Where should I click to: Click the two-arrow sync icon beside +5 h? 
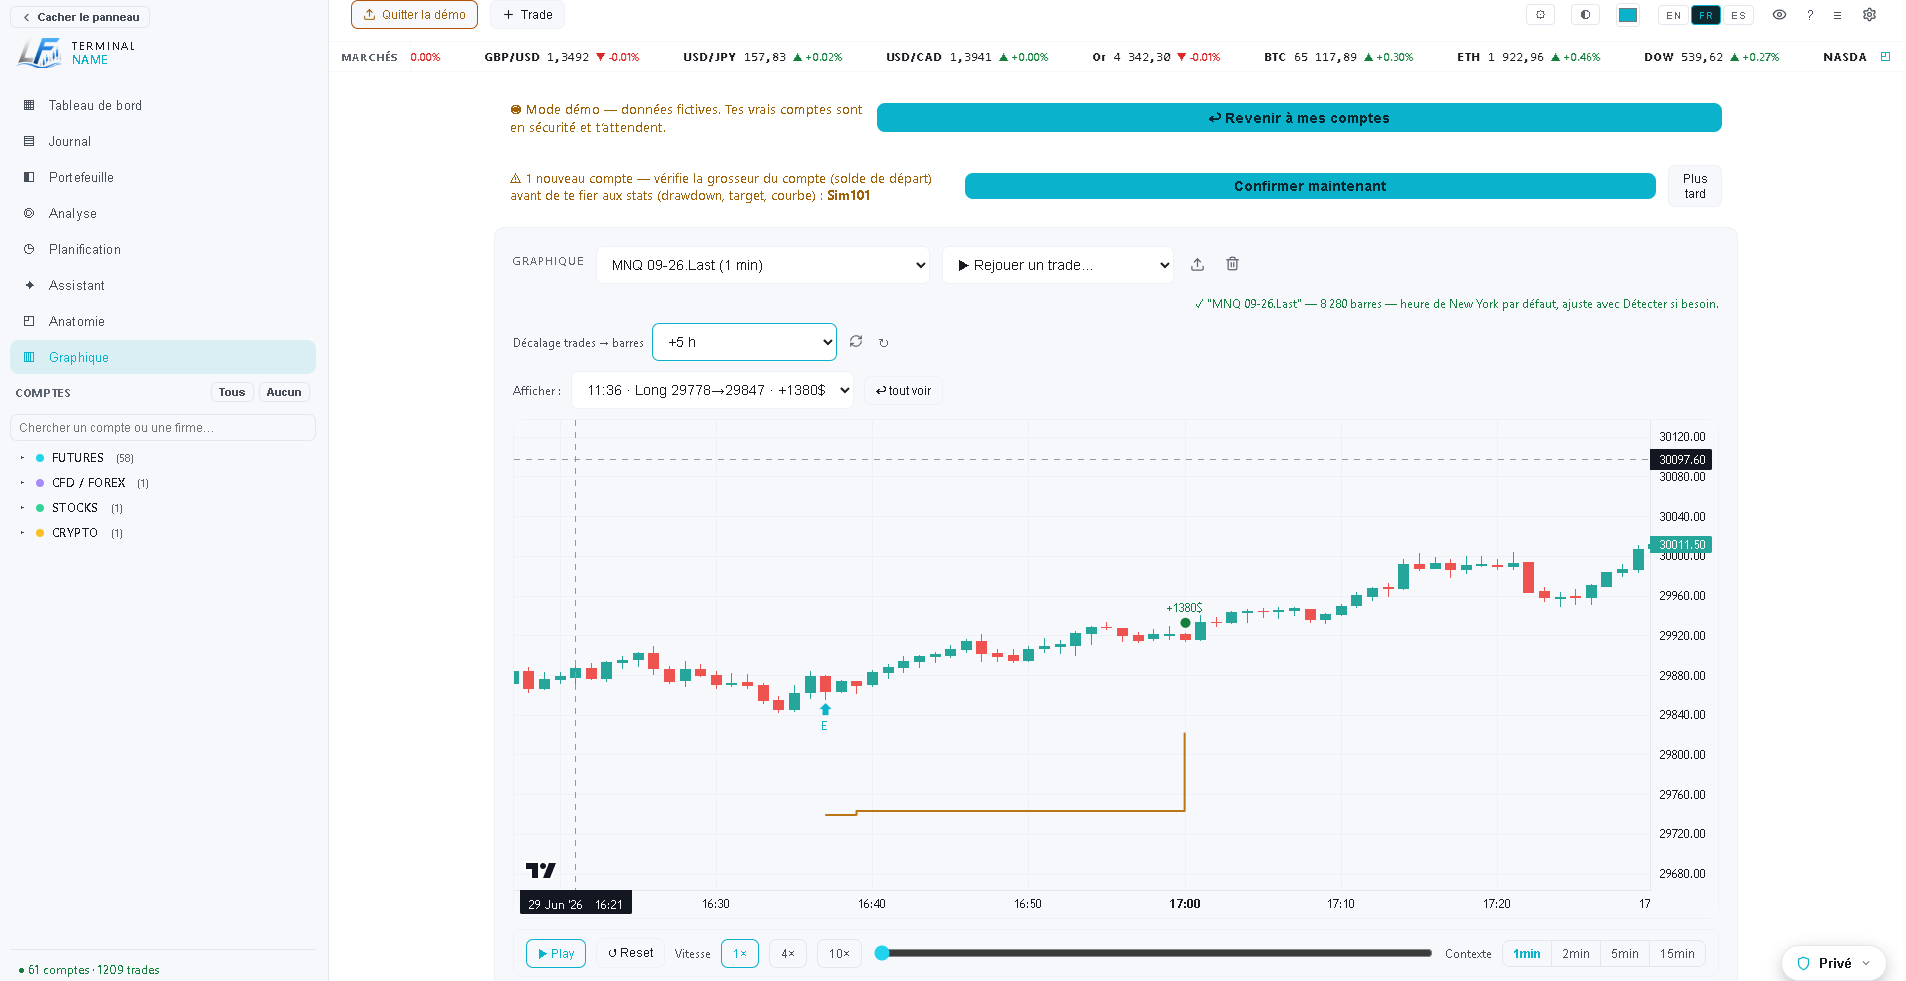click(856, 342)
